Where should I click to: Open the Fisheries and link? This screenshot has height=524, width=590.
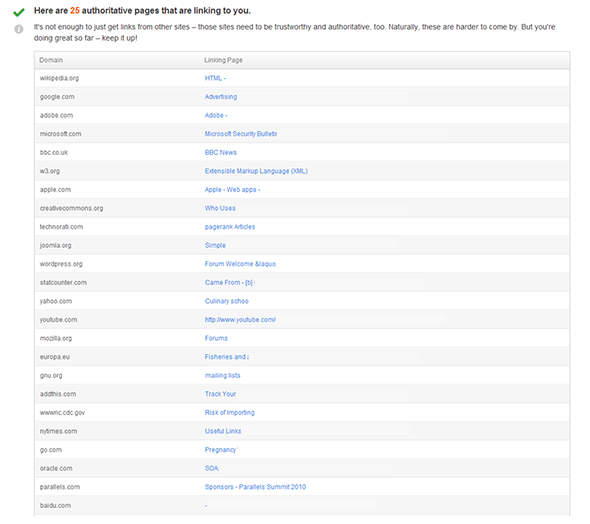coord(227,357)
